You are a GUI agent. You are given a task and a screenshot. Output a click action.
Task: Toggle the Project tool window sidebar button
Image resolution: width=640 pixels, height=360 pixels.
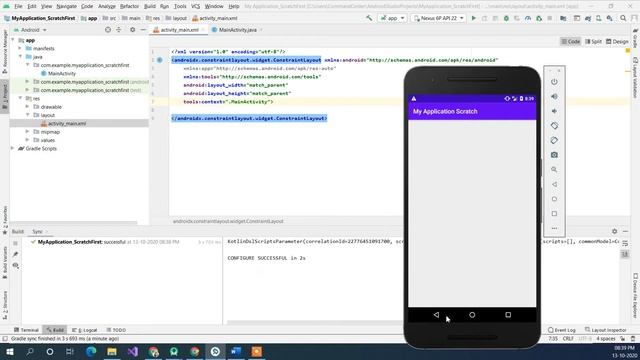tap(5, 96)
